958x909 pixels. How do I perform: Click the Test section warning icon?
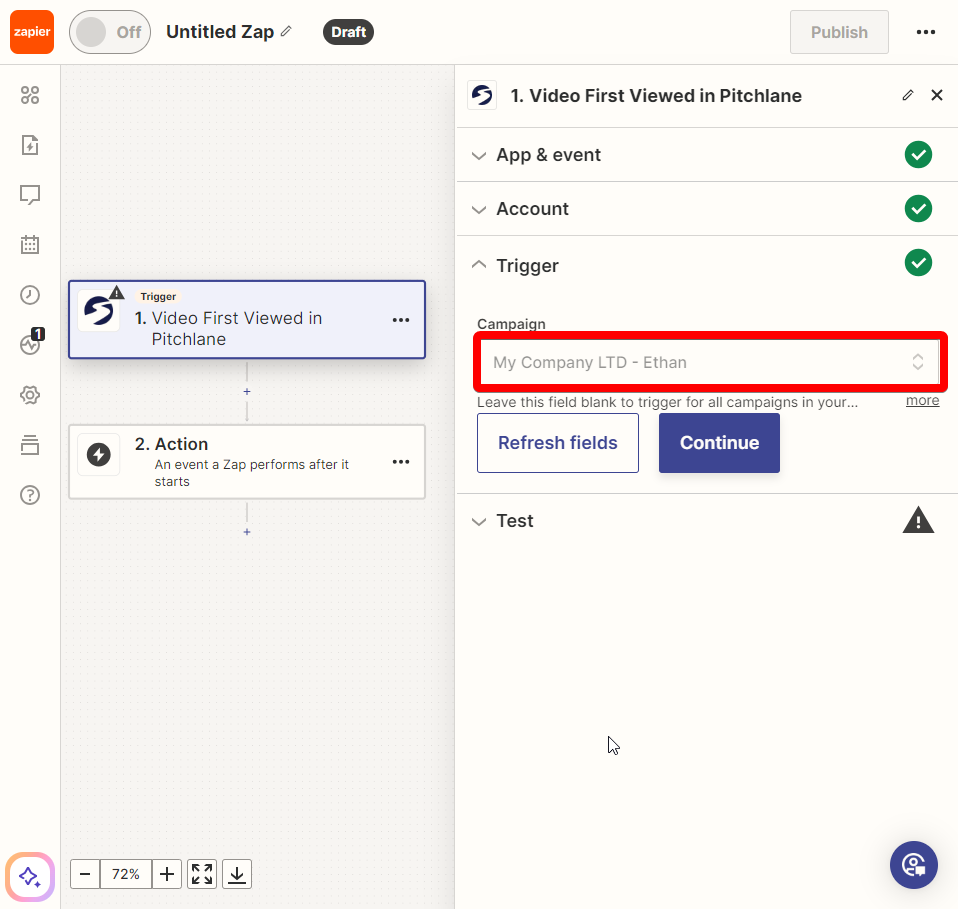[x=918, y=520]
